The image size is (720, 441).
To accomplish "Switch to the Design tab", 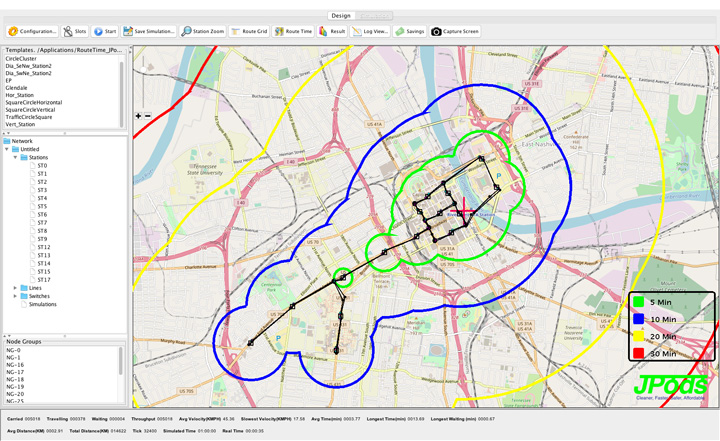I will point(341,16).
